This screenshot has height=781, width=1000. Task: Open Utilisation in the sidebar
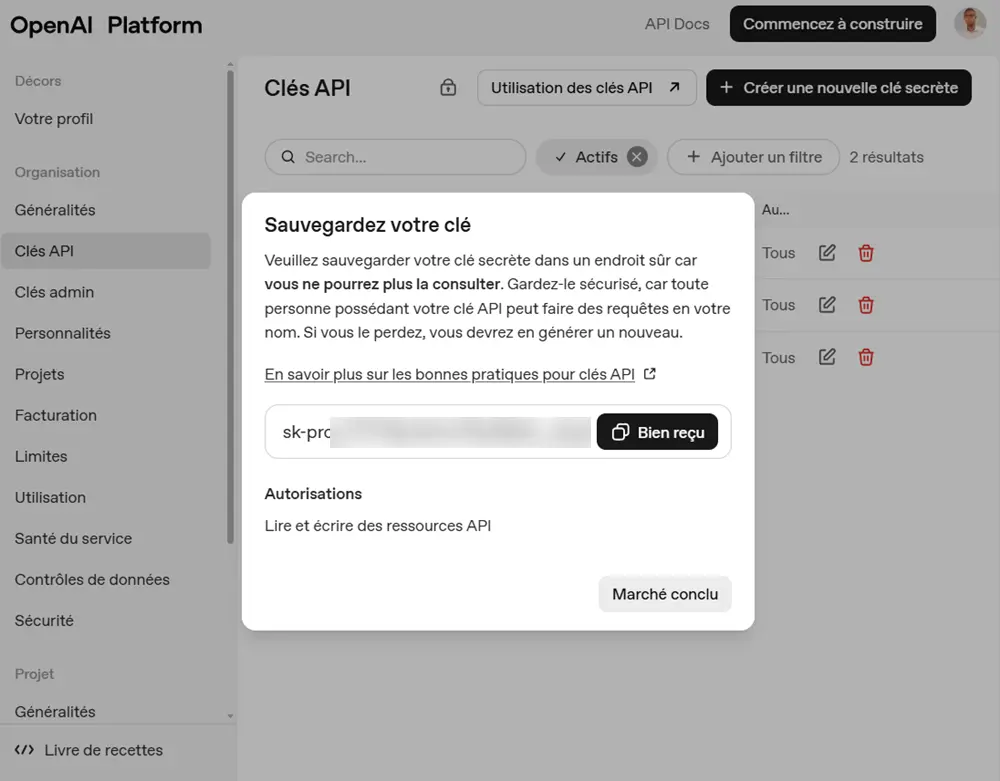(x=50, y=497)
